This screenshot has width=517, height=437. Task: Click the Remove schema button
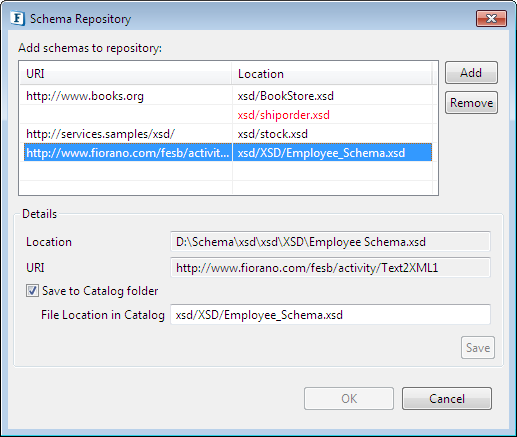(471, 103)
